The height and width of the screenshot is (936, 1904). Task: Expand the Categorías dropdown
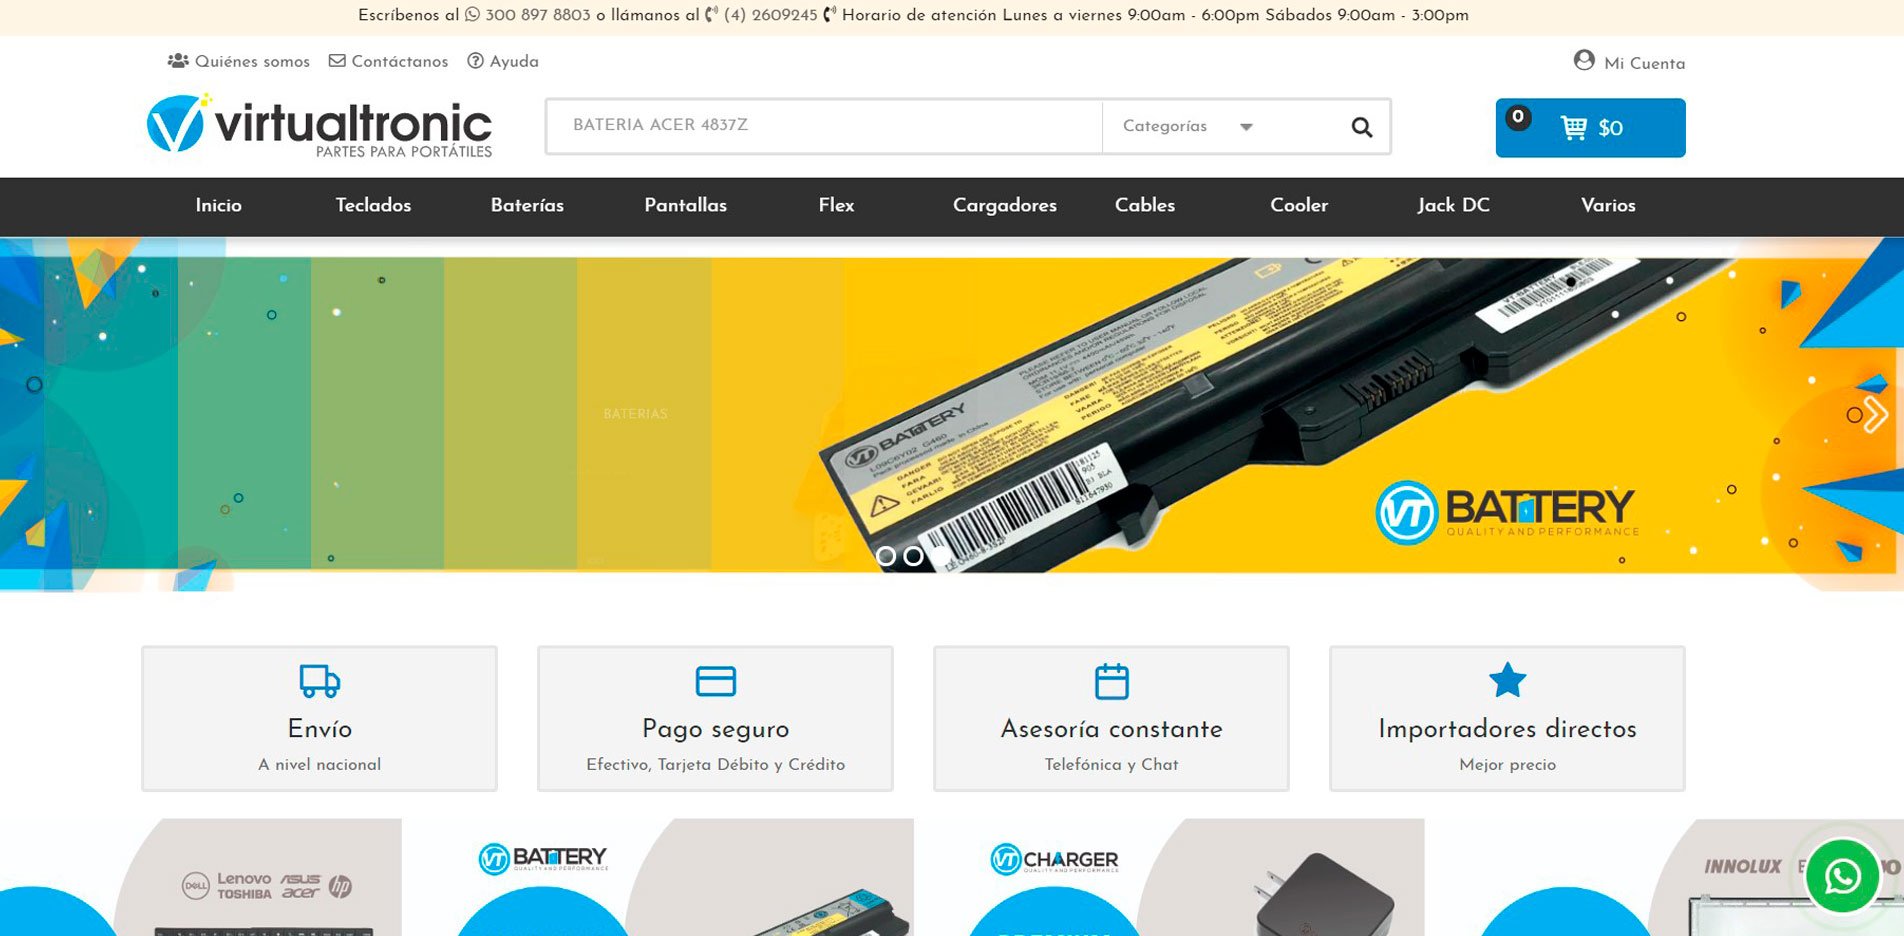pyautogui.click(x=1187, y=127)
